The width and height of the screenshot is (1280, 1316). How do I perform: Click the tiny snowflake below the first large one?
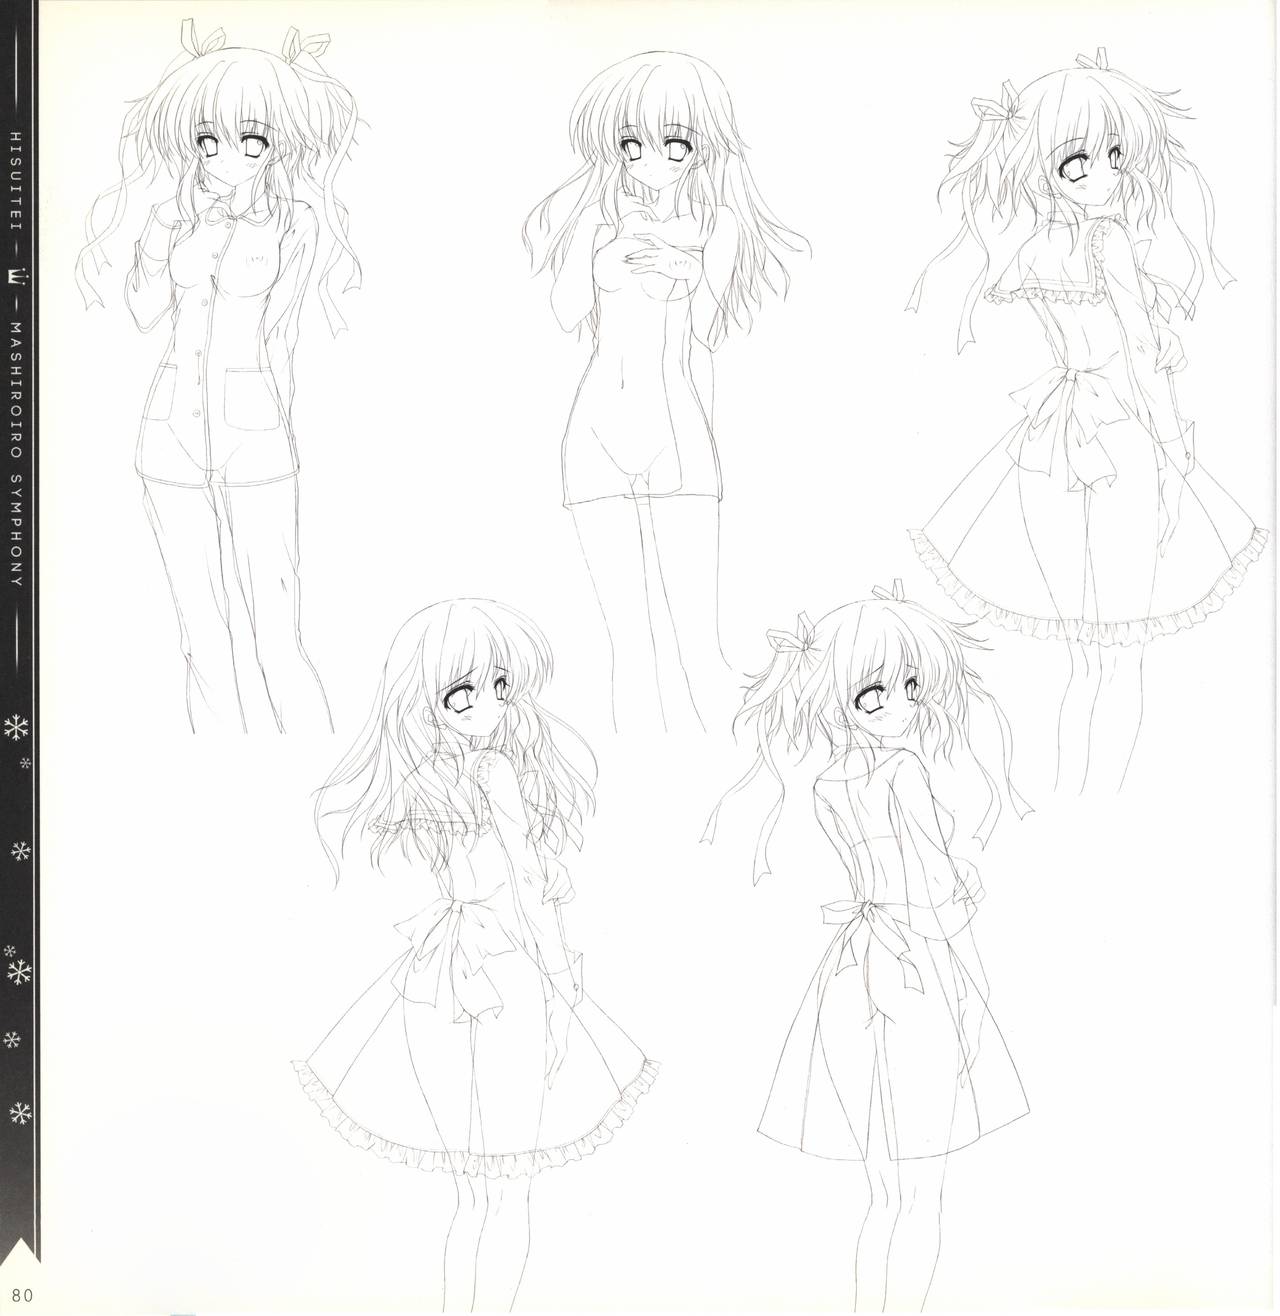[x=25, y=765]
